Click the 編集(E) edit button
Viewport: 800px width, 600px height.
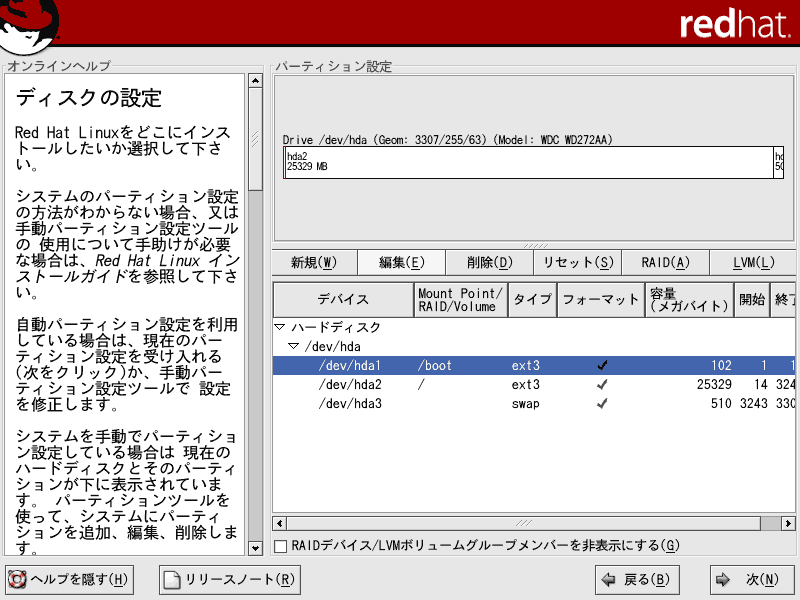402,263
